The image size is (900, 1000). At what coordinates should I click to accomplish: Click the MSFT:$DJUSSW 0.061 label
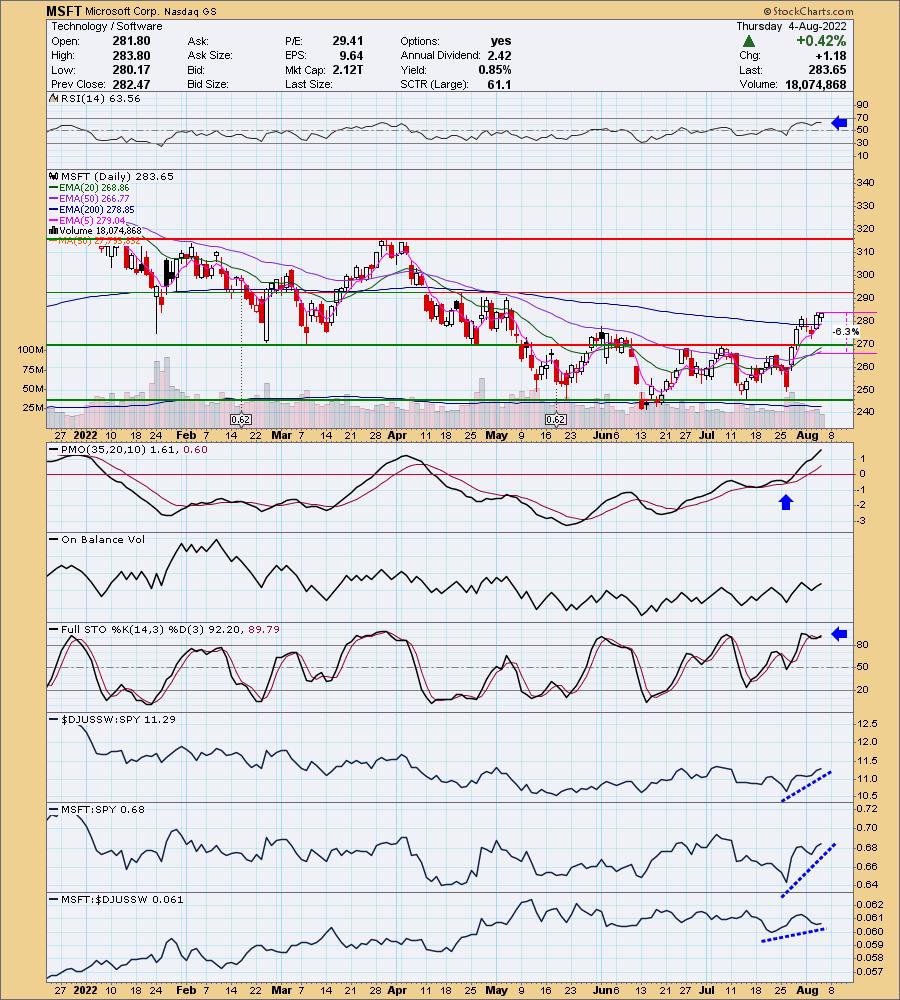coord(122,899)
